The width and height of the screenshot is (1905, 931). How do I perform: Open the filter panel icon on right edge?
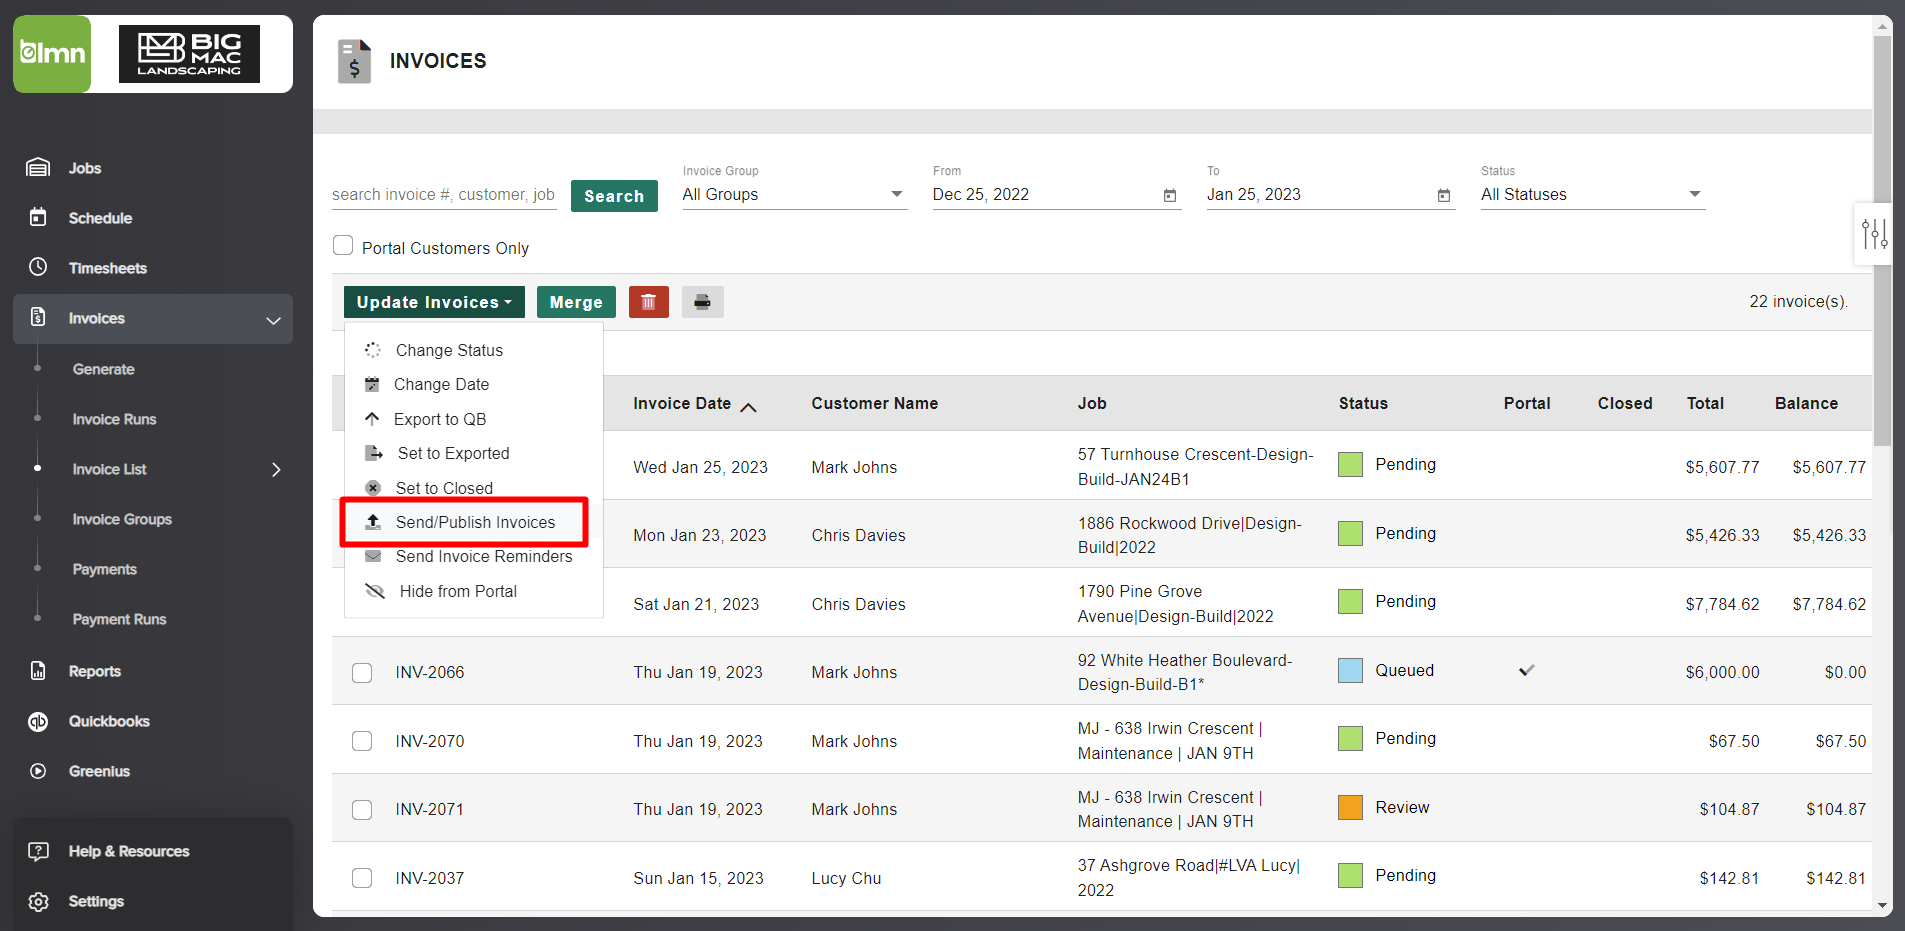(1873, 233)
